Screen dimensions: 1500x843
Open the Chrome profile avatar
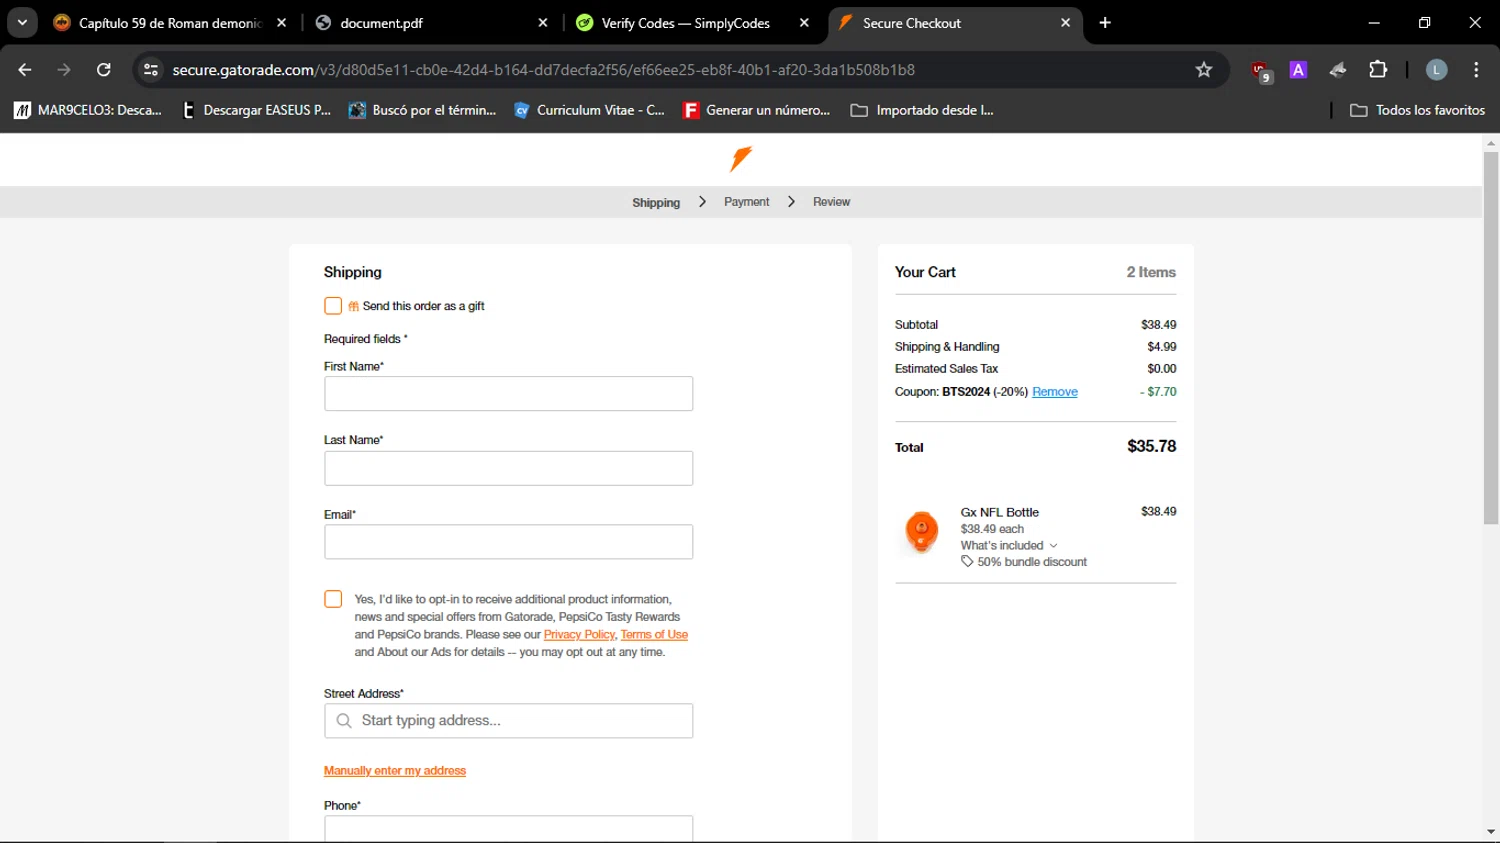(x=1436, y=70)
